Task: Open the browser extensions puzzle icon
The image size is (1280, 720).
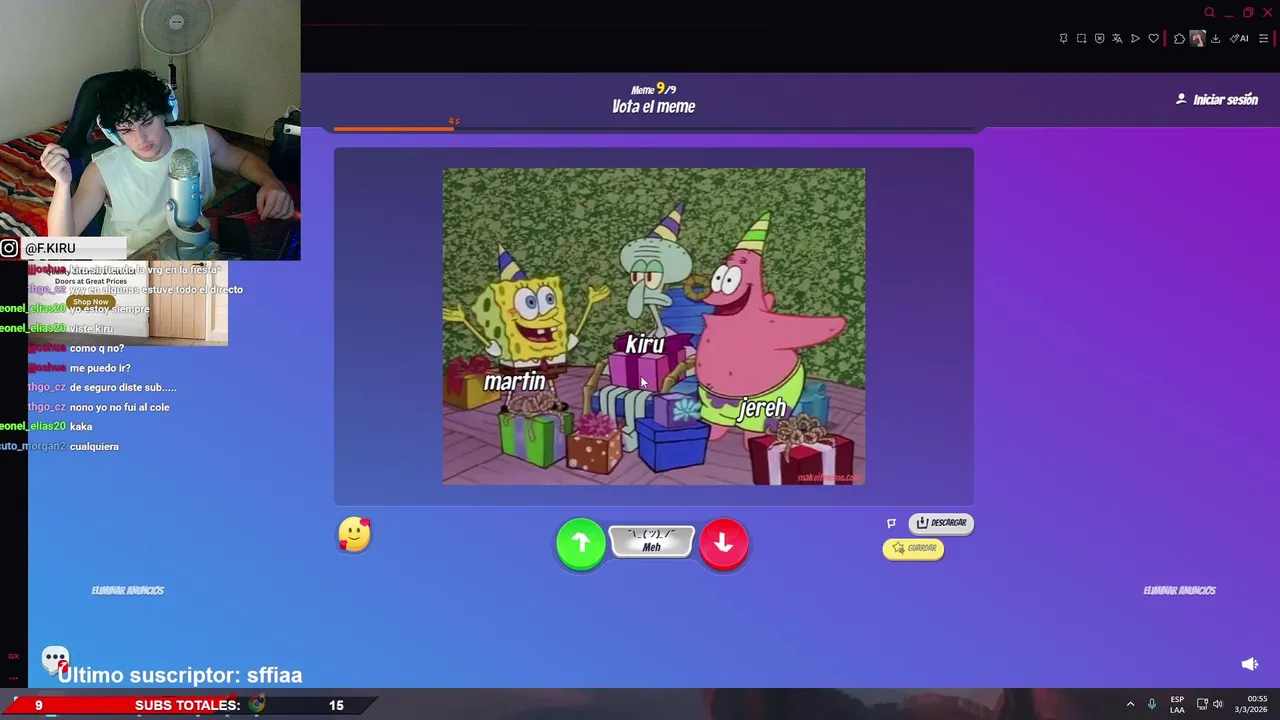Action: [x=1179, y=39]
